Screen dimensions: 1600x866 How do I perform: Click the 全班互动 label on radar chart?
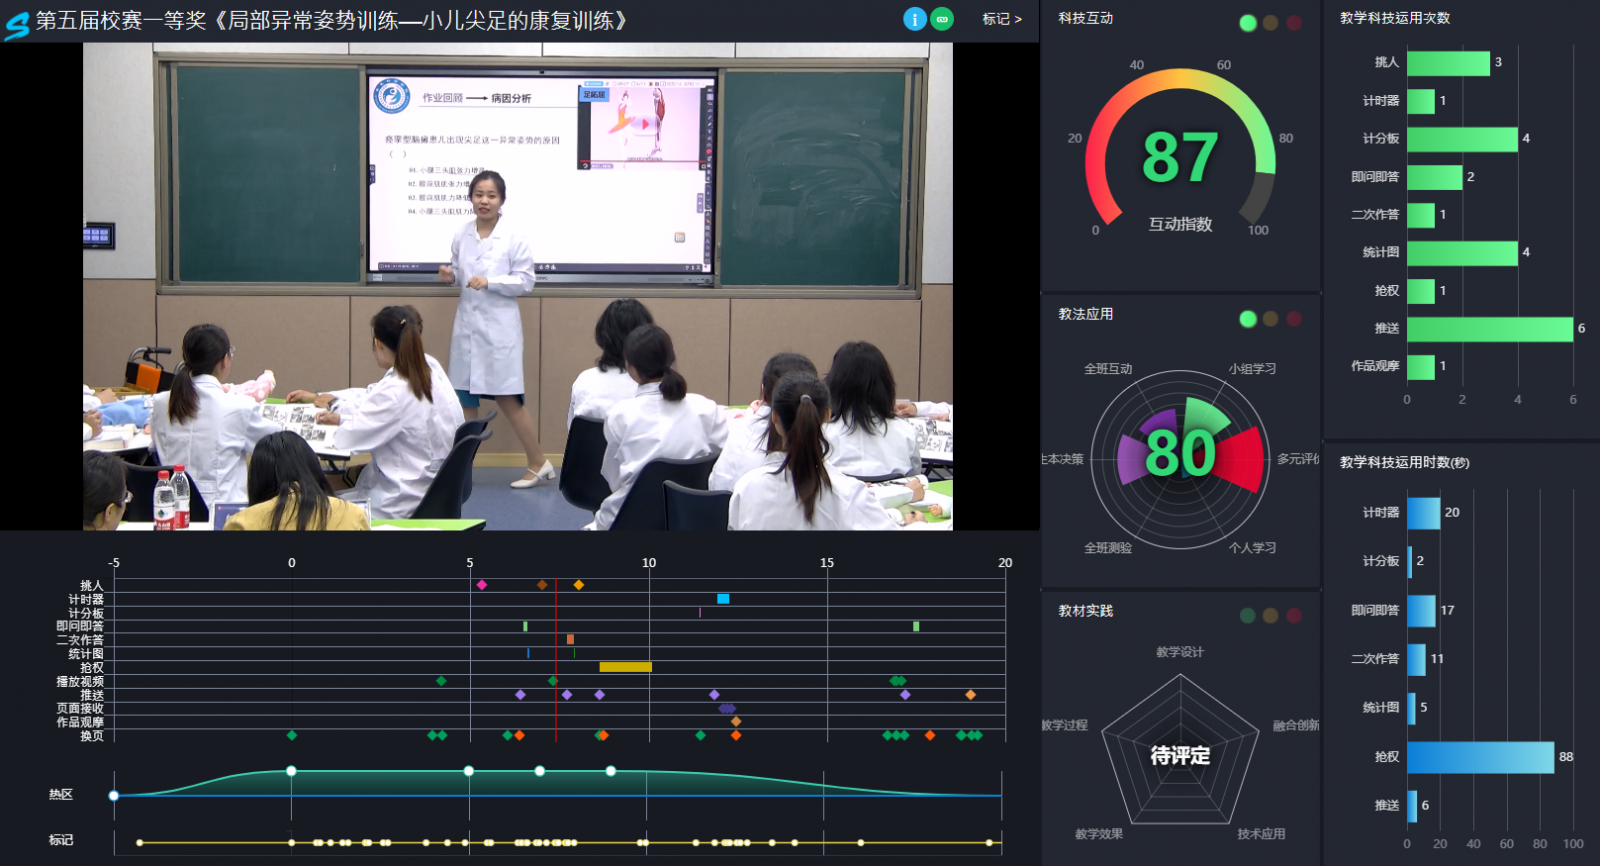click(1108, 369)
